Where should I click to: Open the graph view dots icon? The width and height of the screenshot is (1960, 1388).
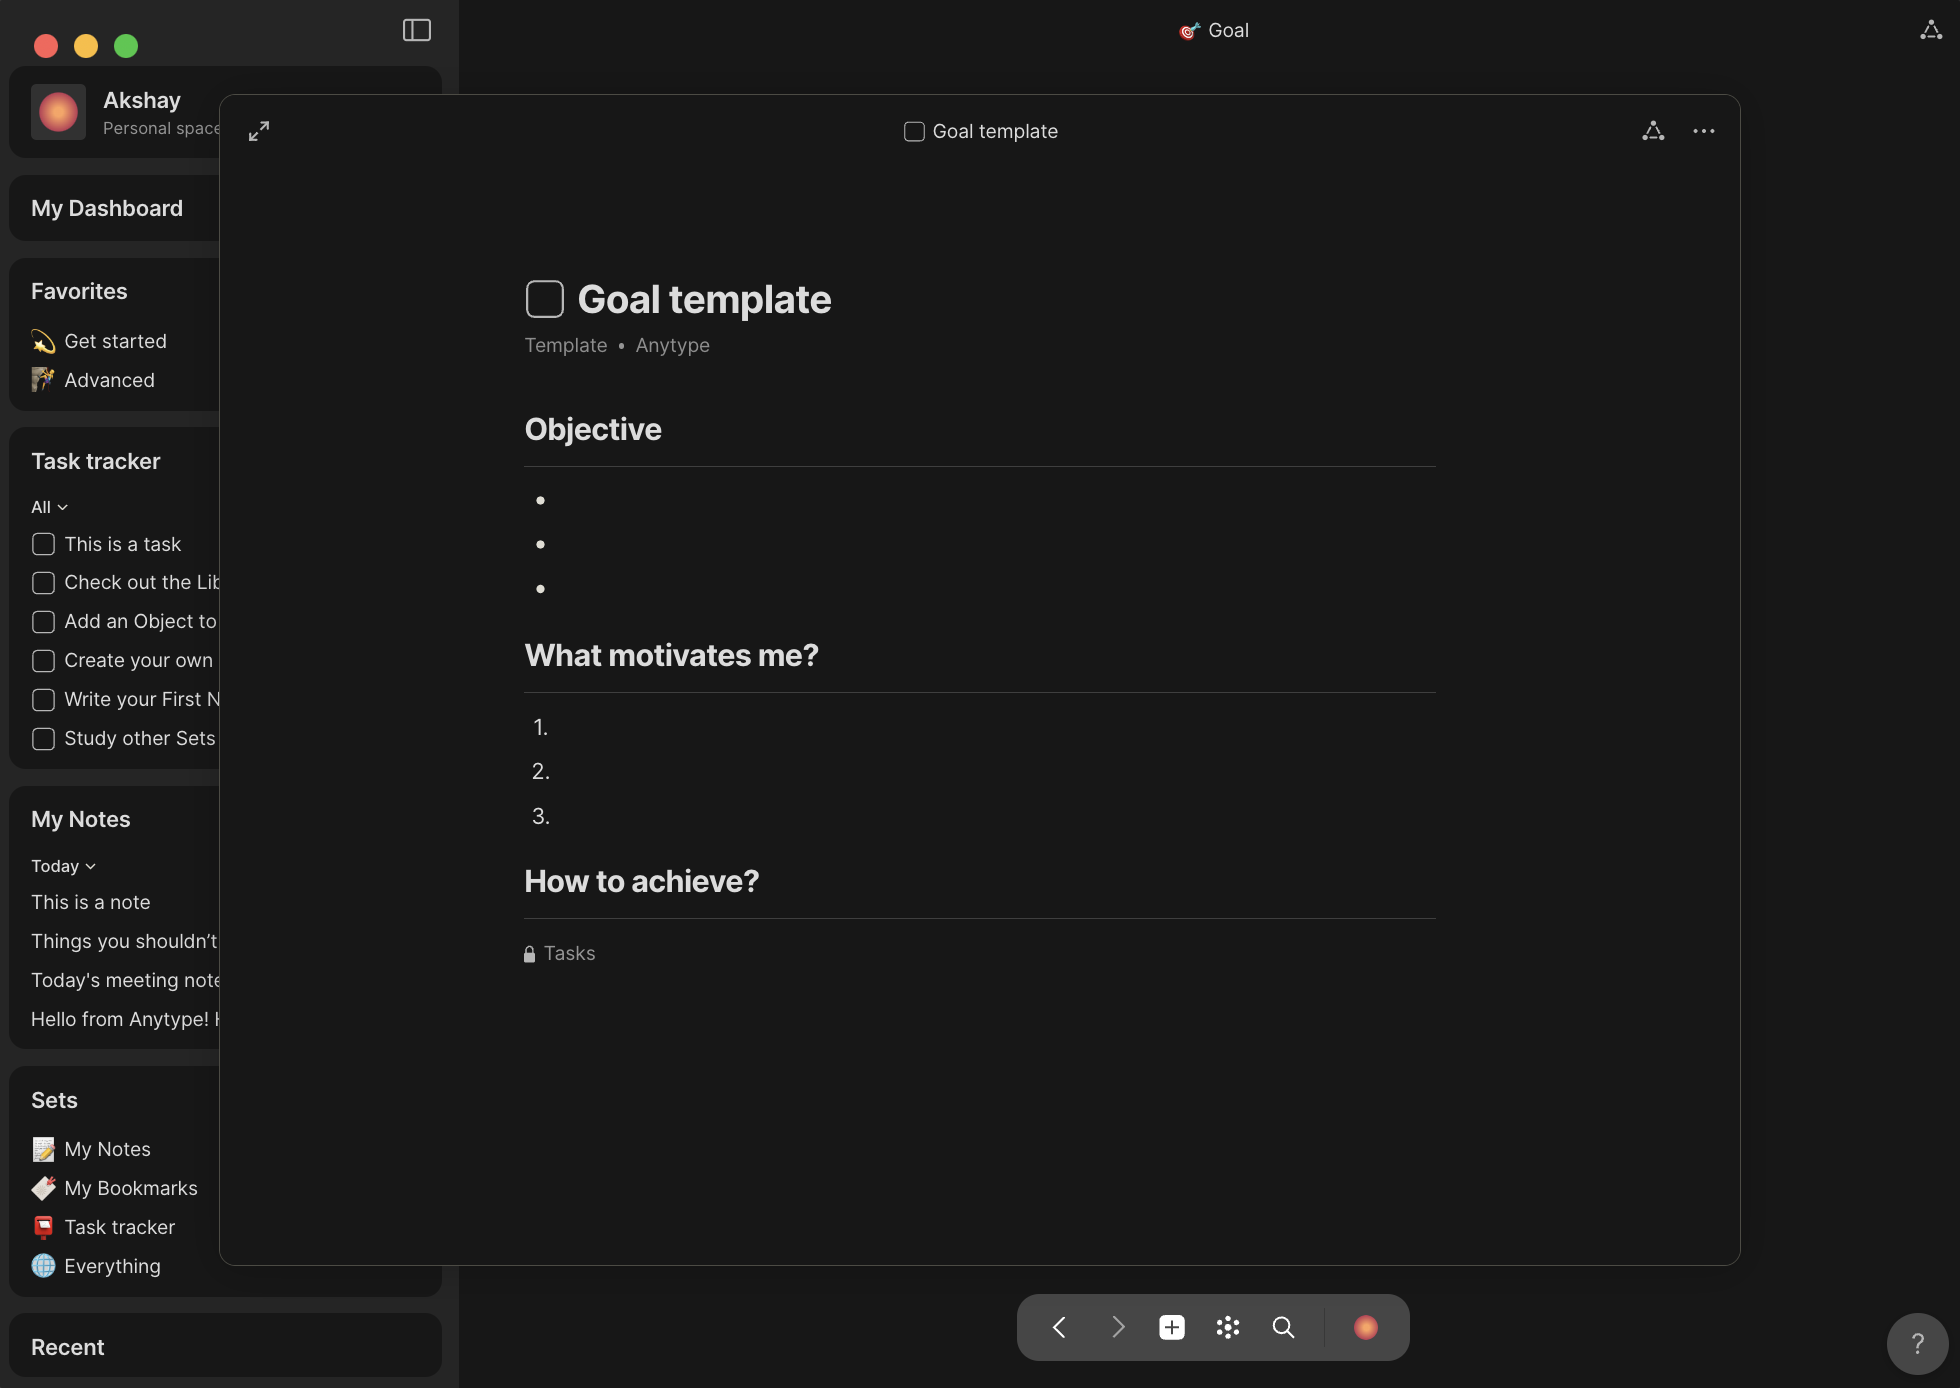[x=1228, y=1327]
